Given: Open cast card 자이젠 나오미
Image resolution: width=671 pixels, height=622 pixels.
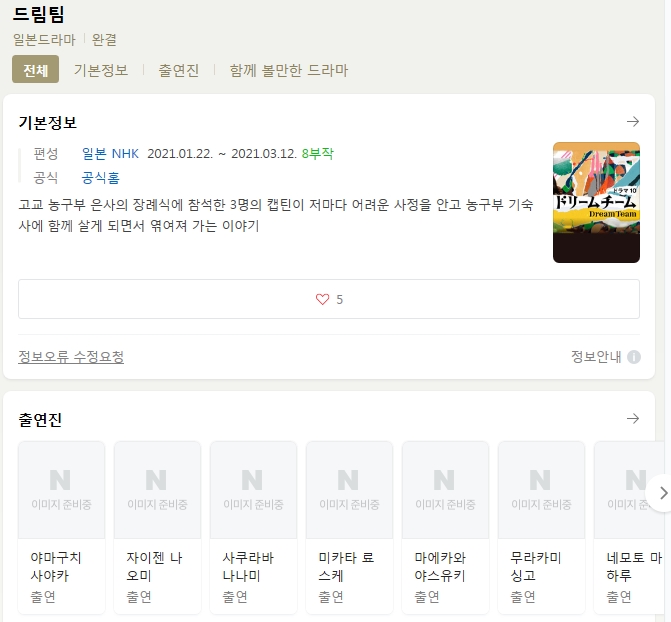Looking at the screenshot, I should [x=157, y=528].
